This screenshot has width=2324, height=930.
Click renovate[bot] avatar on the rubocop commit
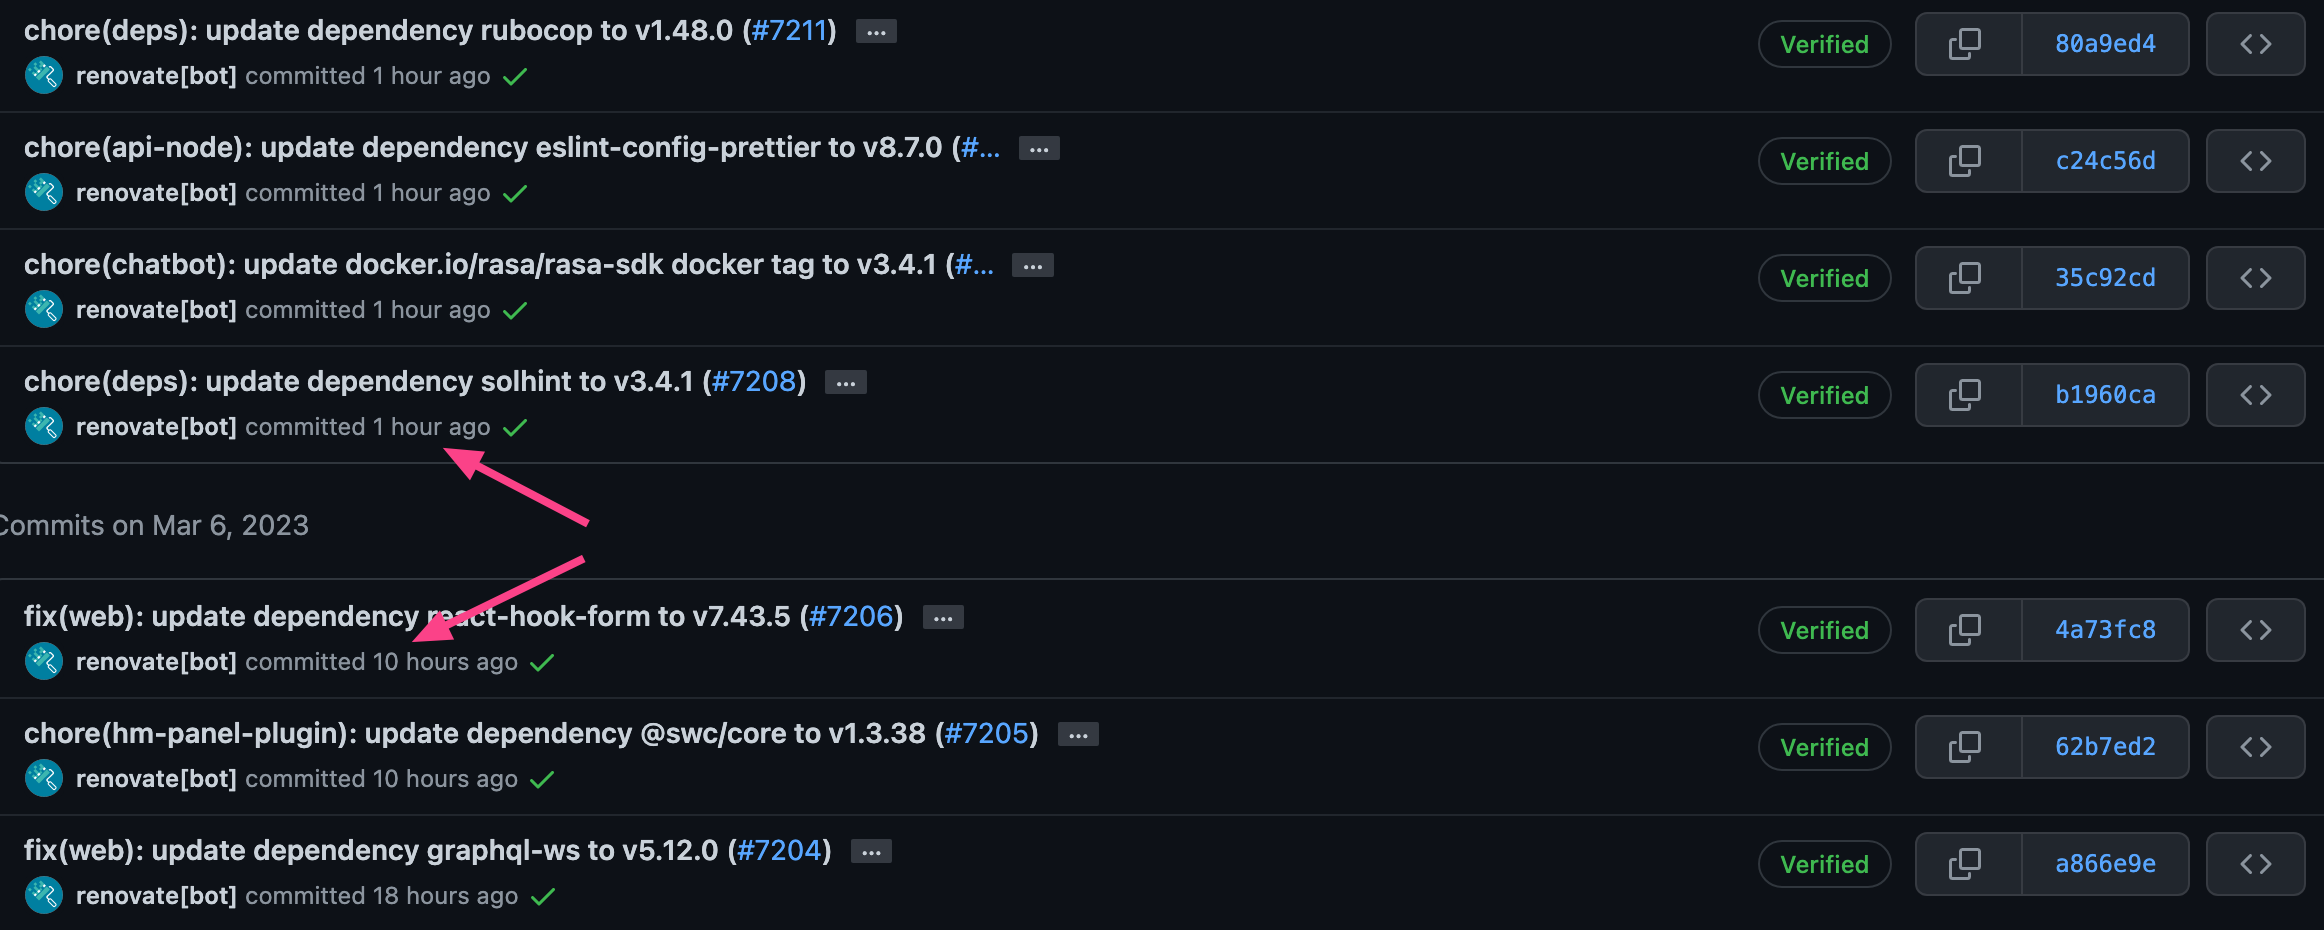tap(43, 74)
